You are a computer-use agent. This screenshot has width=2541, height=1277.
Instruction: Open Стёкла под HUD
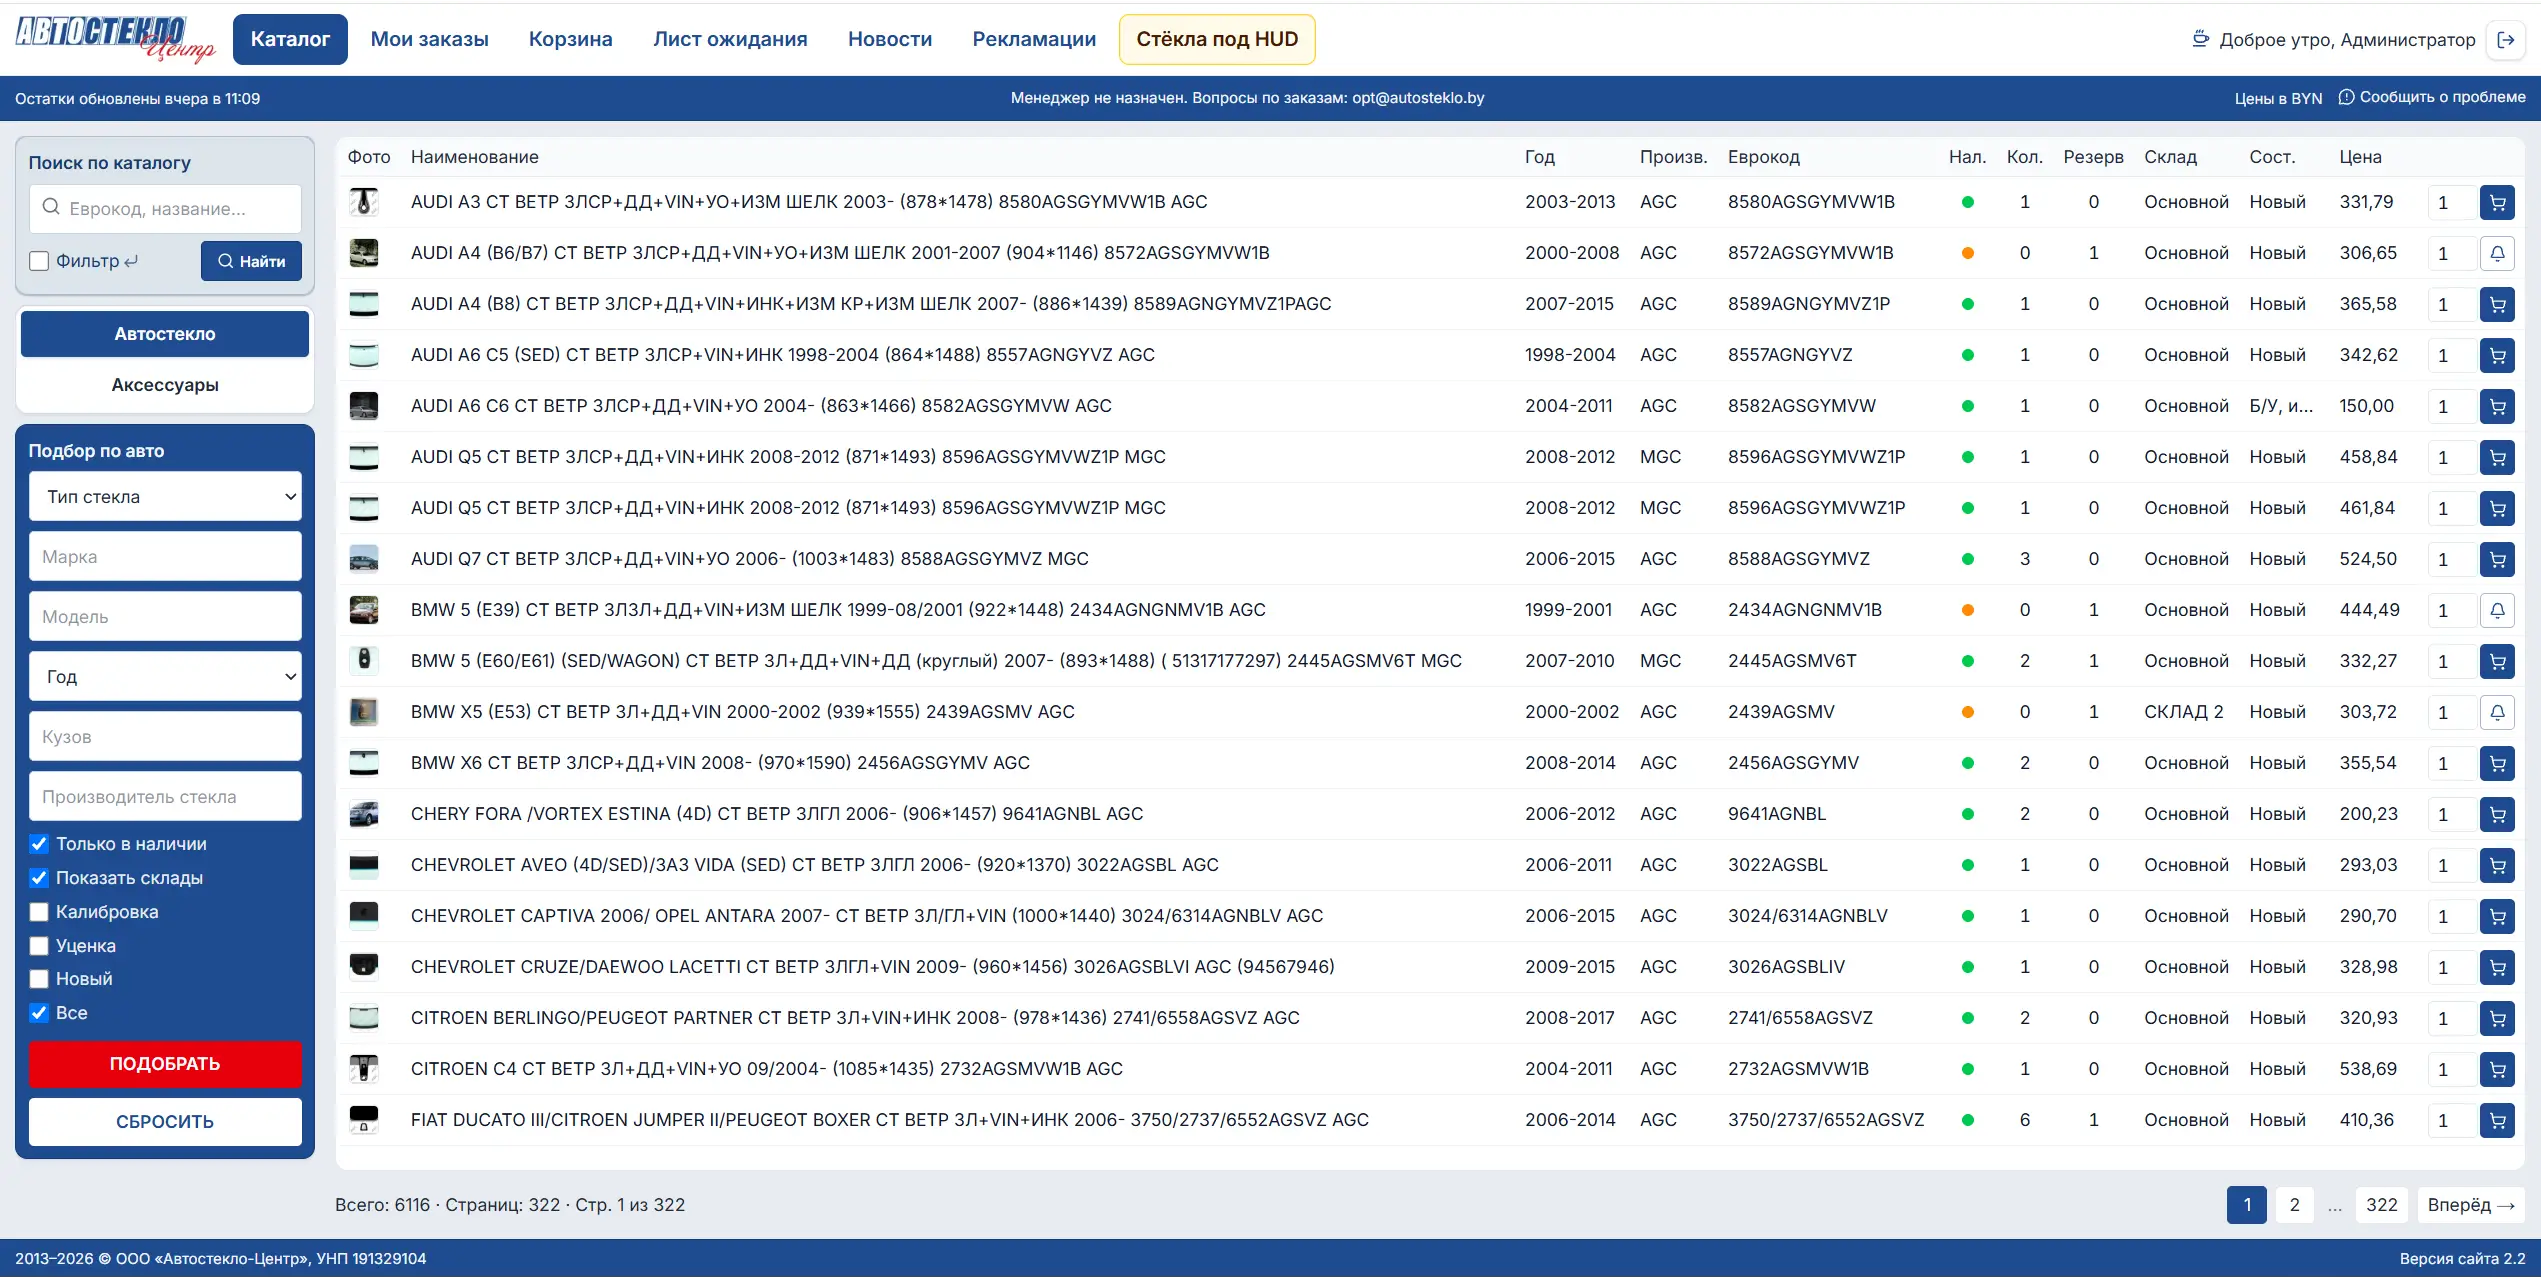point(1217,39)
